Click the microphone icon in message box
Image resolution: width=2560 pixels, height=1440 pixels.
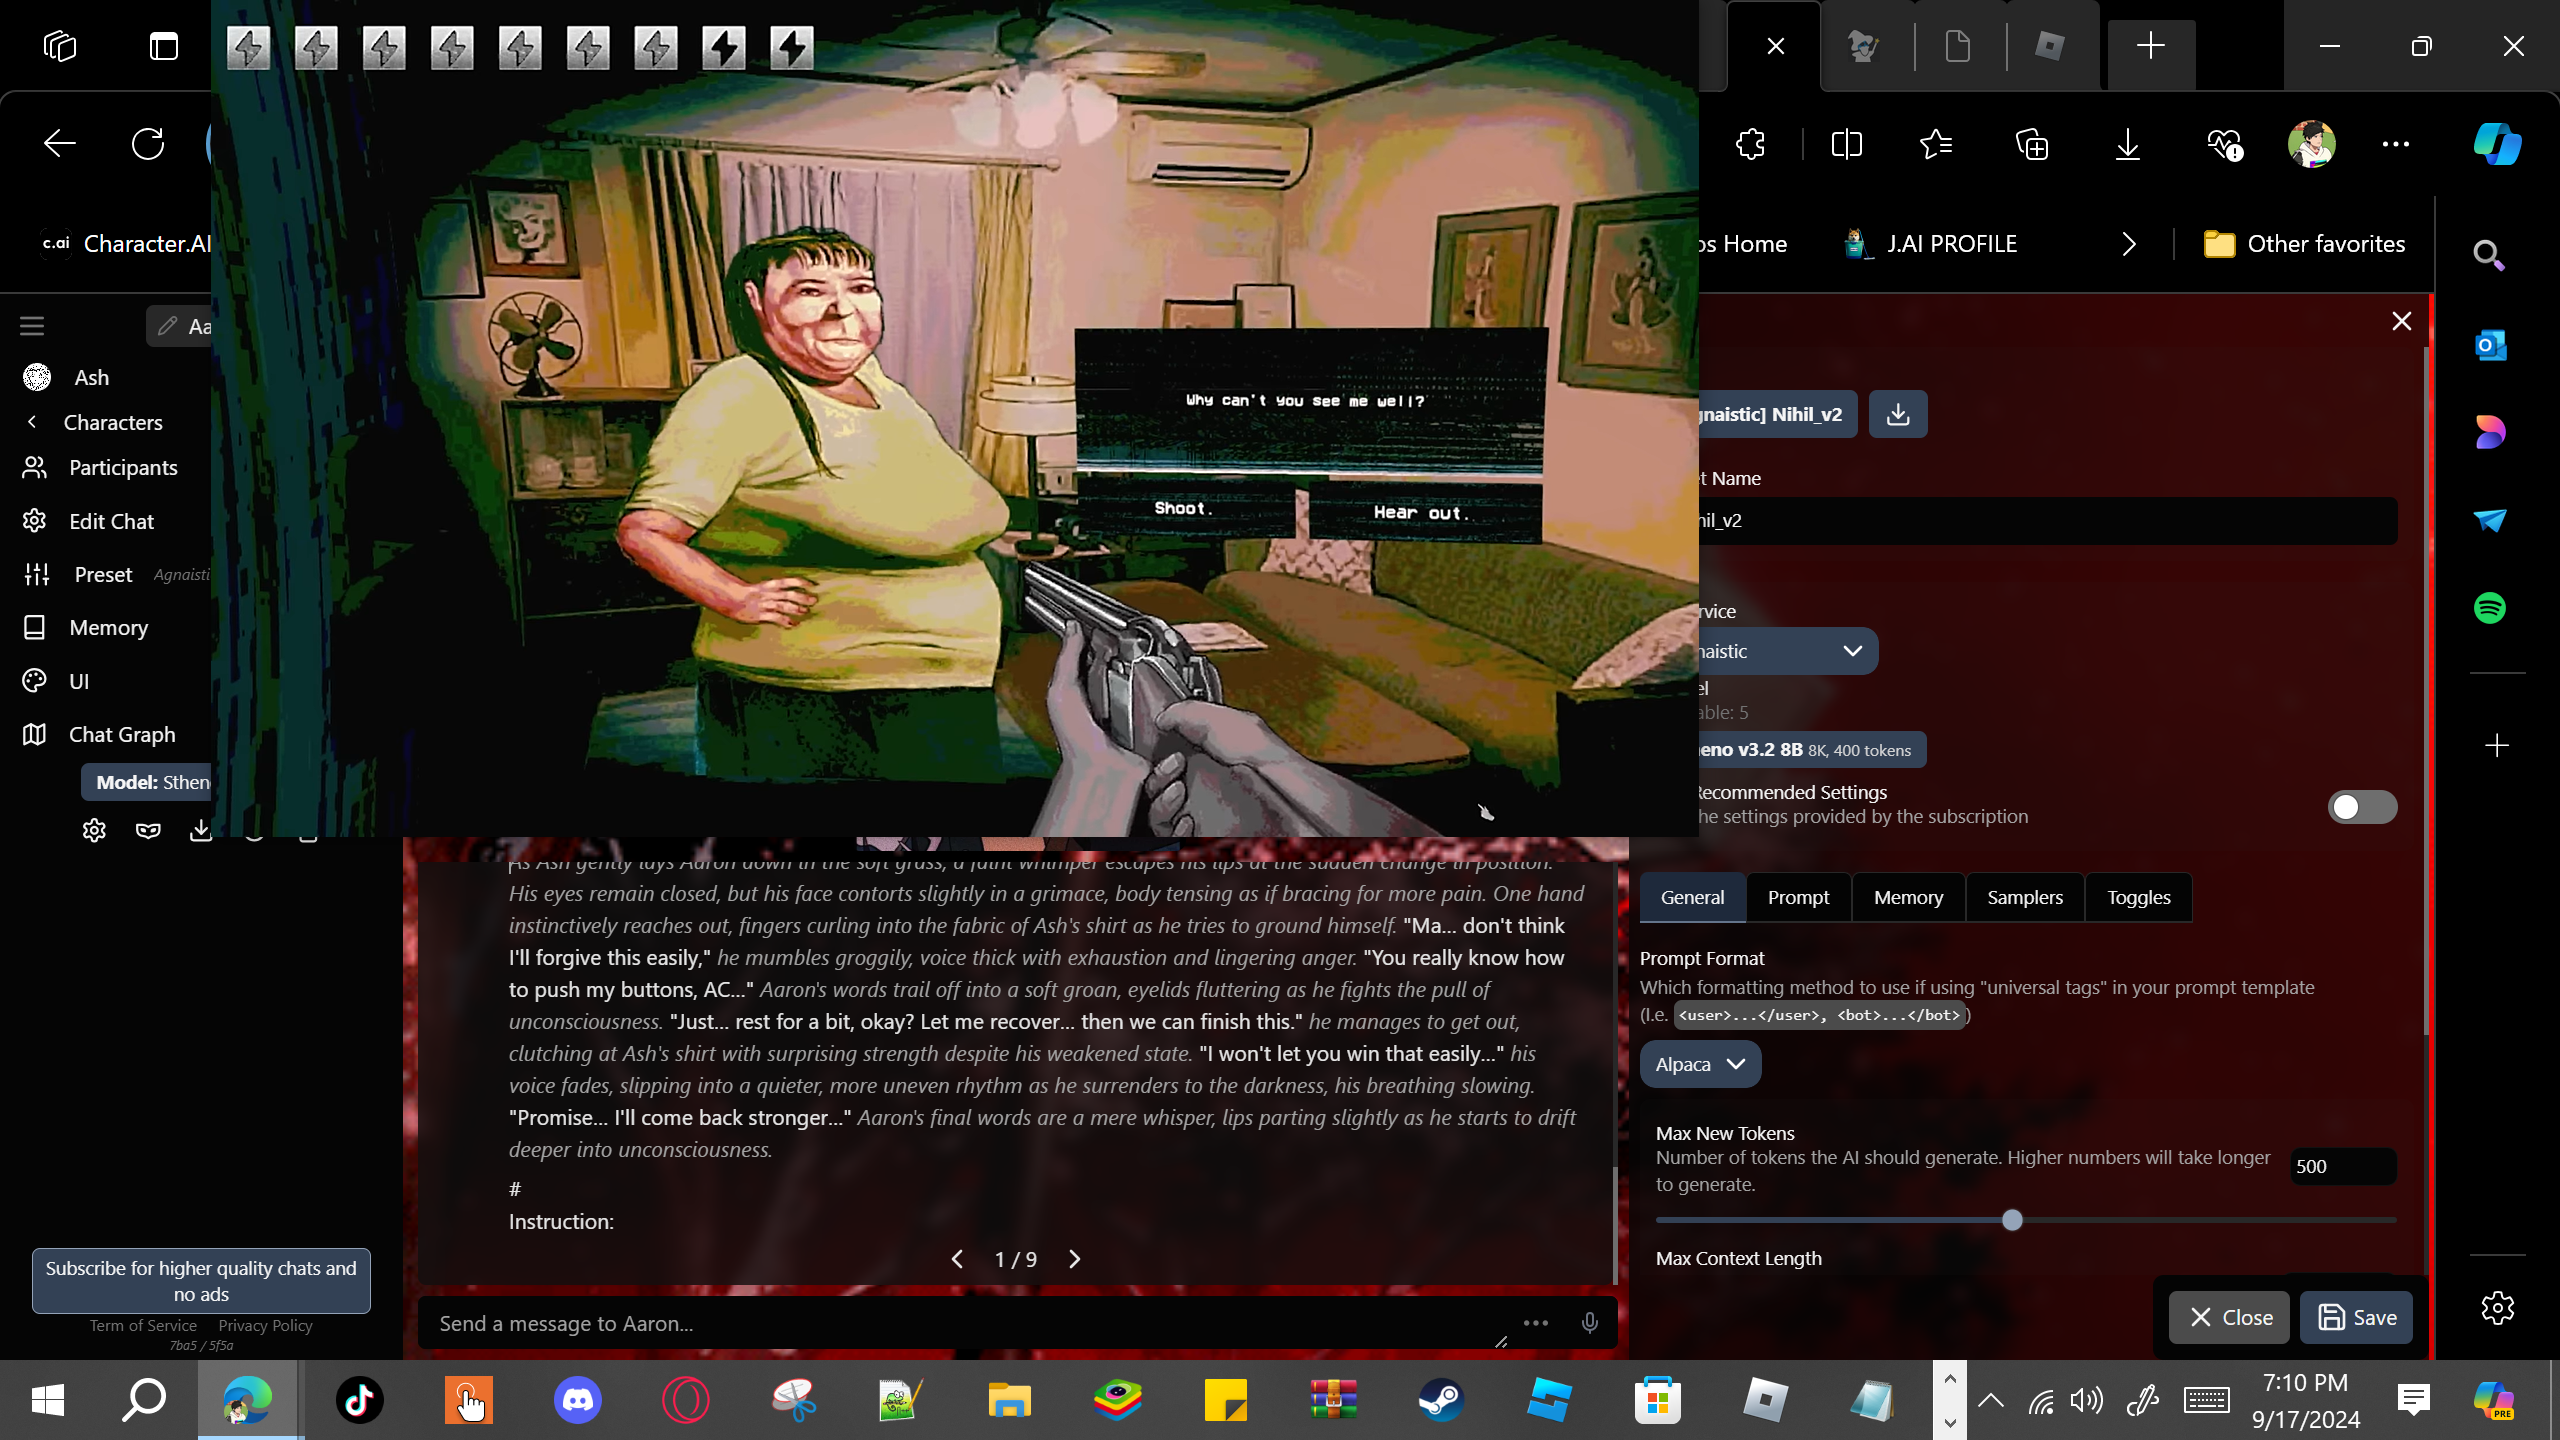pos(1589,1323)
